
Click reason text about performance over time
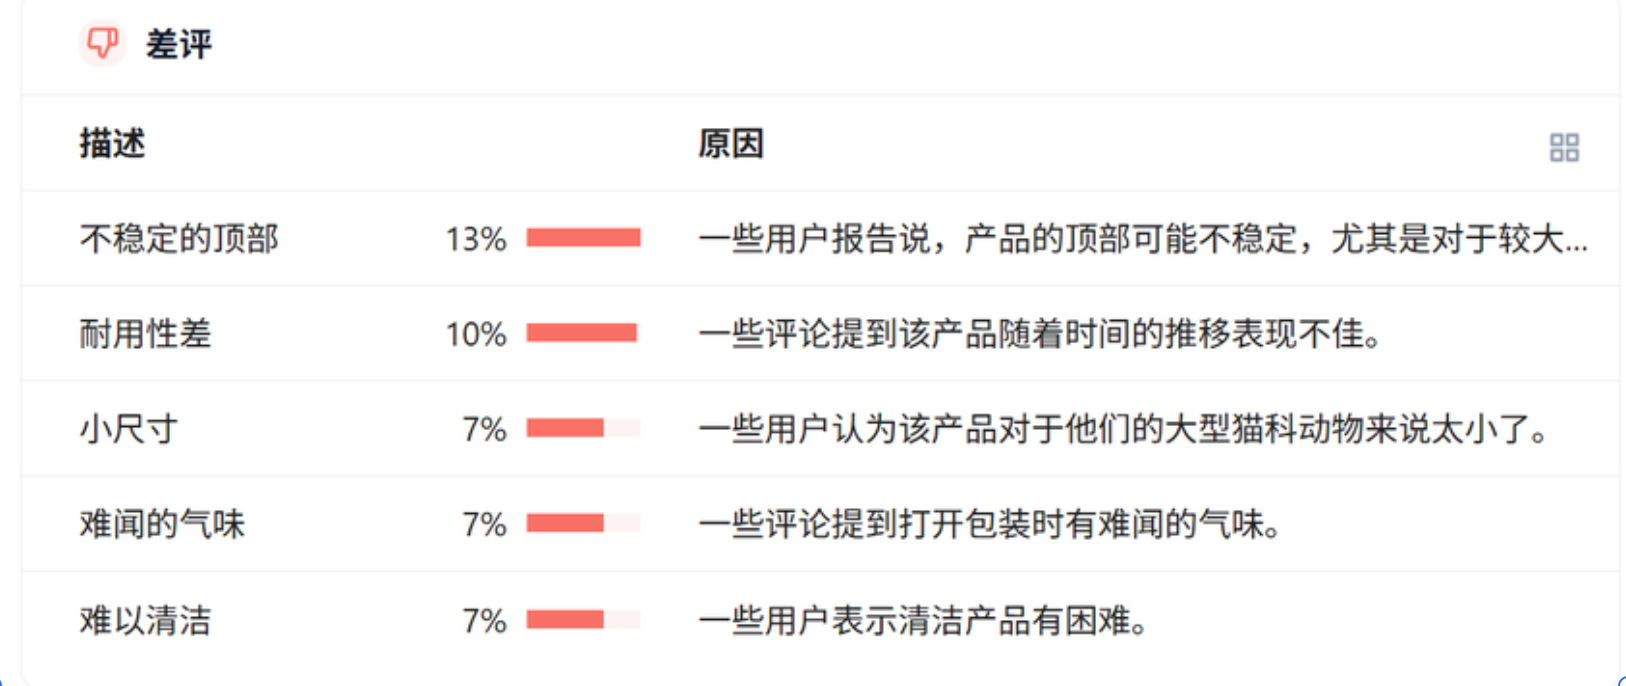click(1040, 334)
